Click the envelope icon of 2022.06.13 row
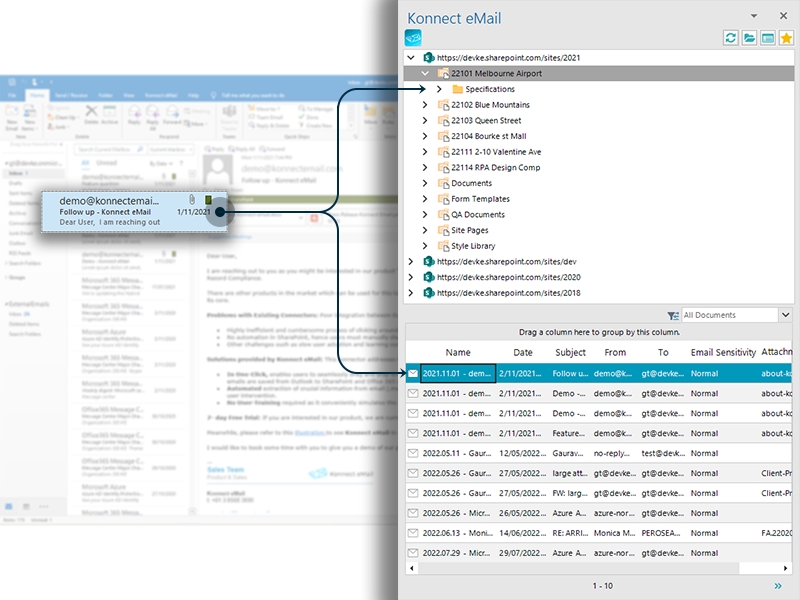The image size is (800, 600). 413,533
